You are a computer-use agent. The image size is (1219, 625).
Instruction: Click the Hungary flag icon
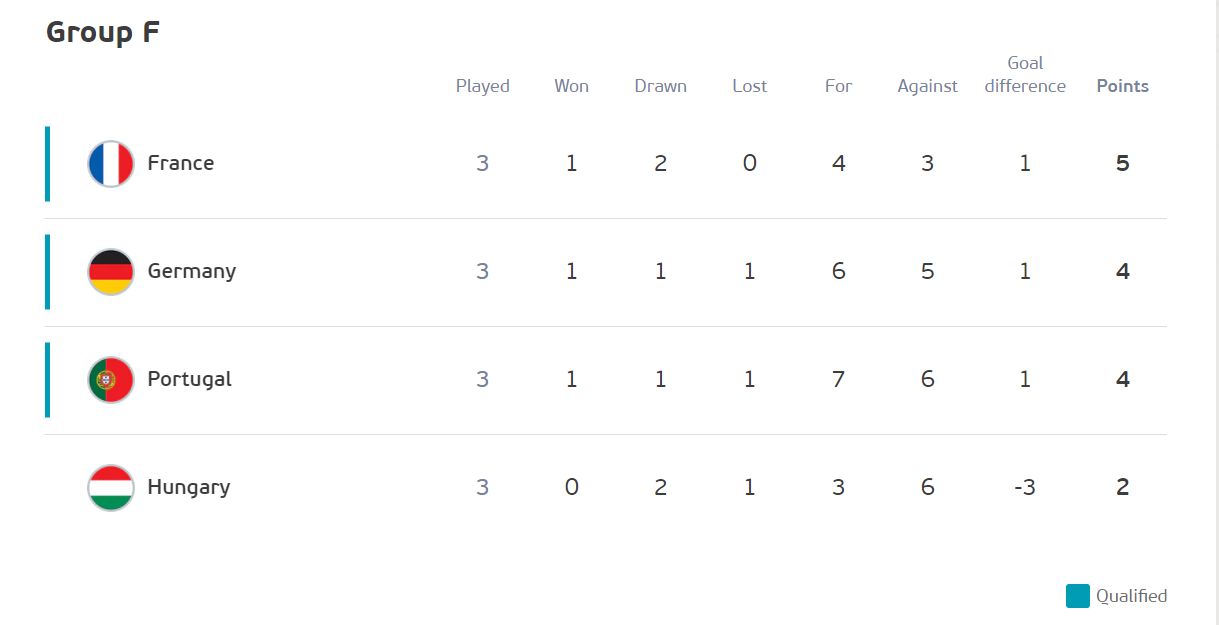coord(111,488)
